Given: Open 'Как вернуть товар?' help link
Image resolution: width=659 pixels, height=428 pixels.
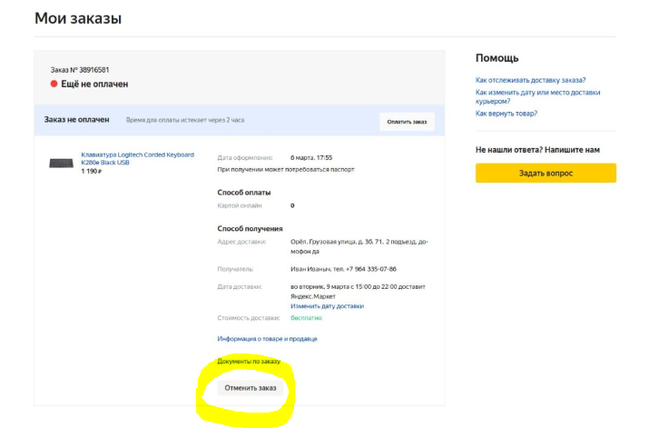Looking at the screenshot, I should pyautogui.click(x=506, y=114).
